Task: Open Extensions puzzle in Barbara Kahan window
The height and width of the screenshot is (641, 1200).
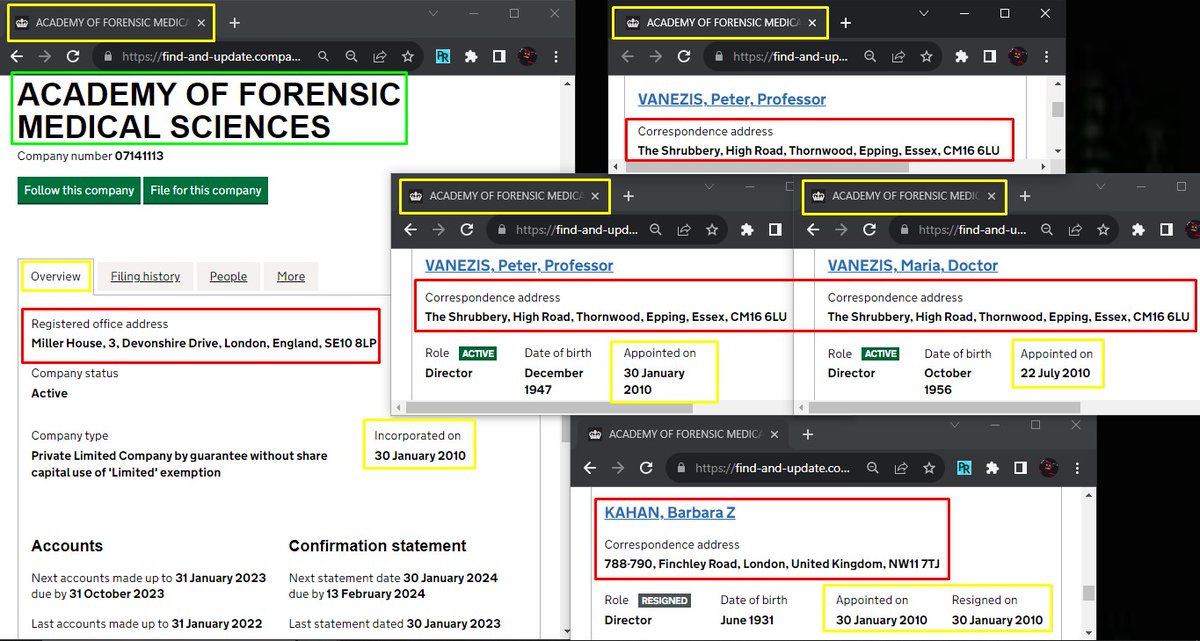Action: 991,467
